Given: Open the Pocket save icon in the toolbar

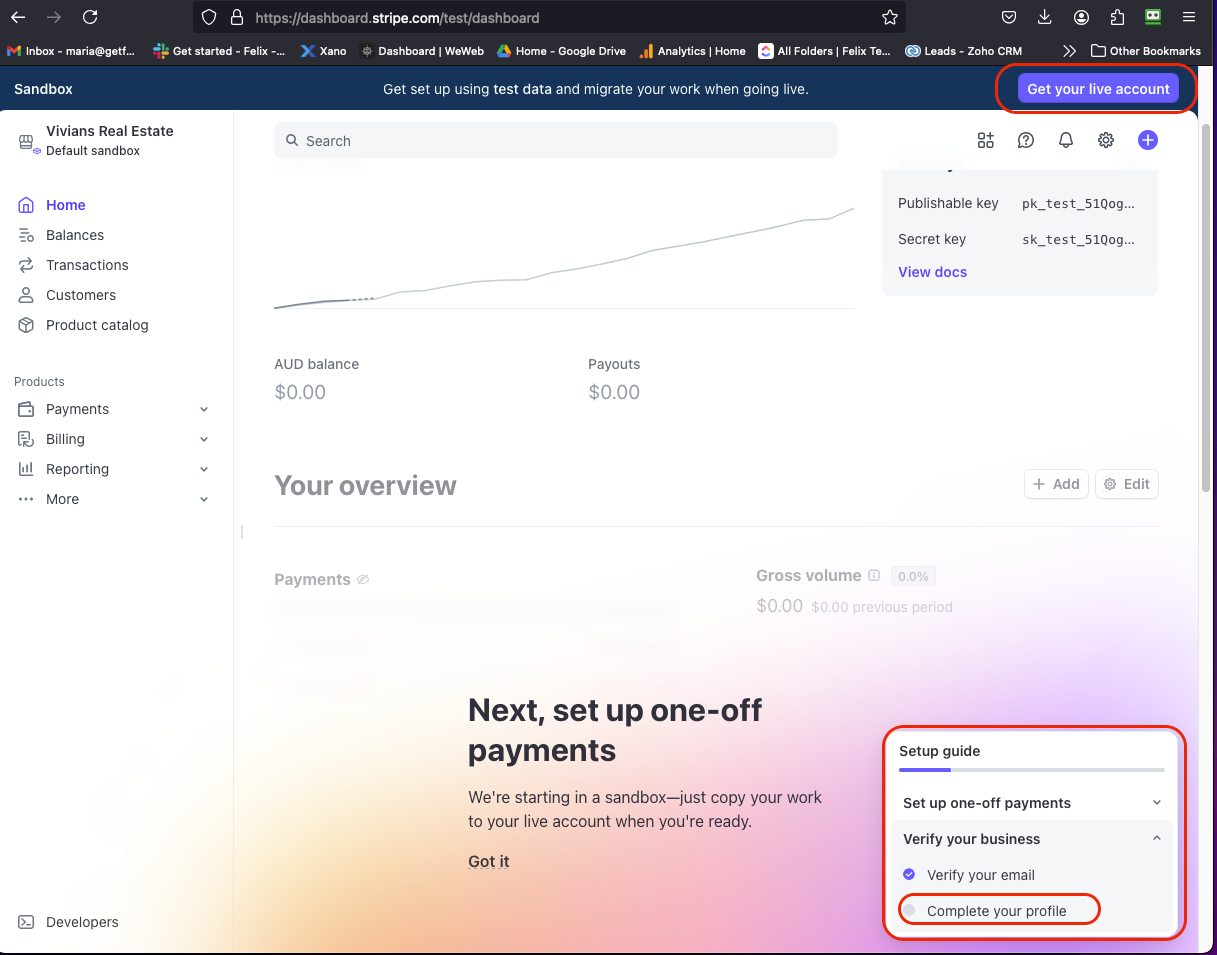Looking at the screenshot, I should tap(1009, 17).
